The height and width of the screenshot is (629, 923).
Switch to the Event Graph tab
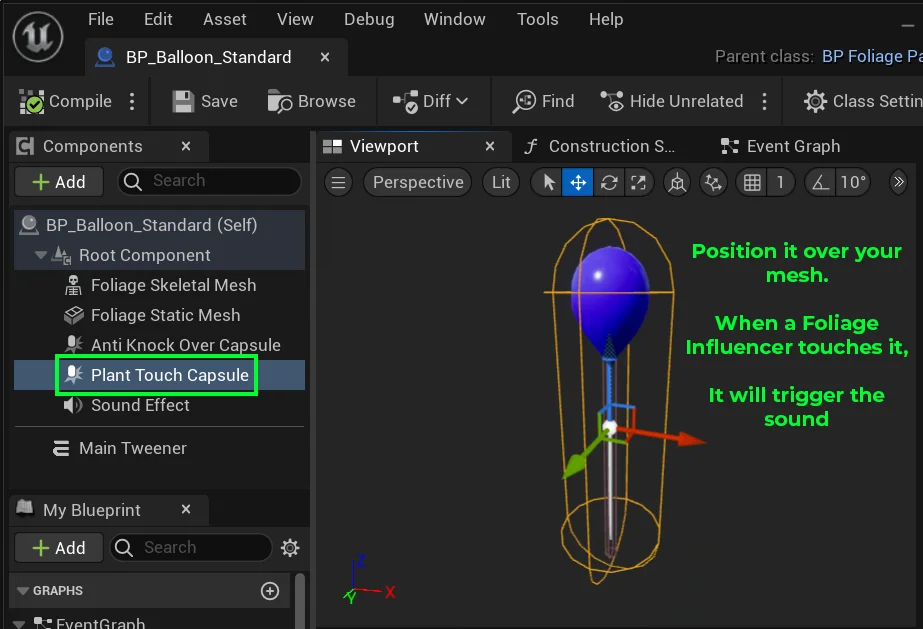781,146
